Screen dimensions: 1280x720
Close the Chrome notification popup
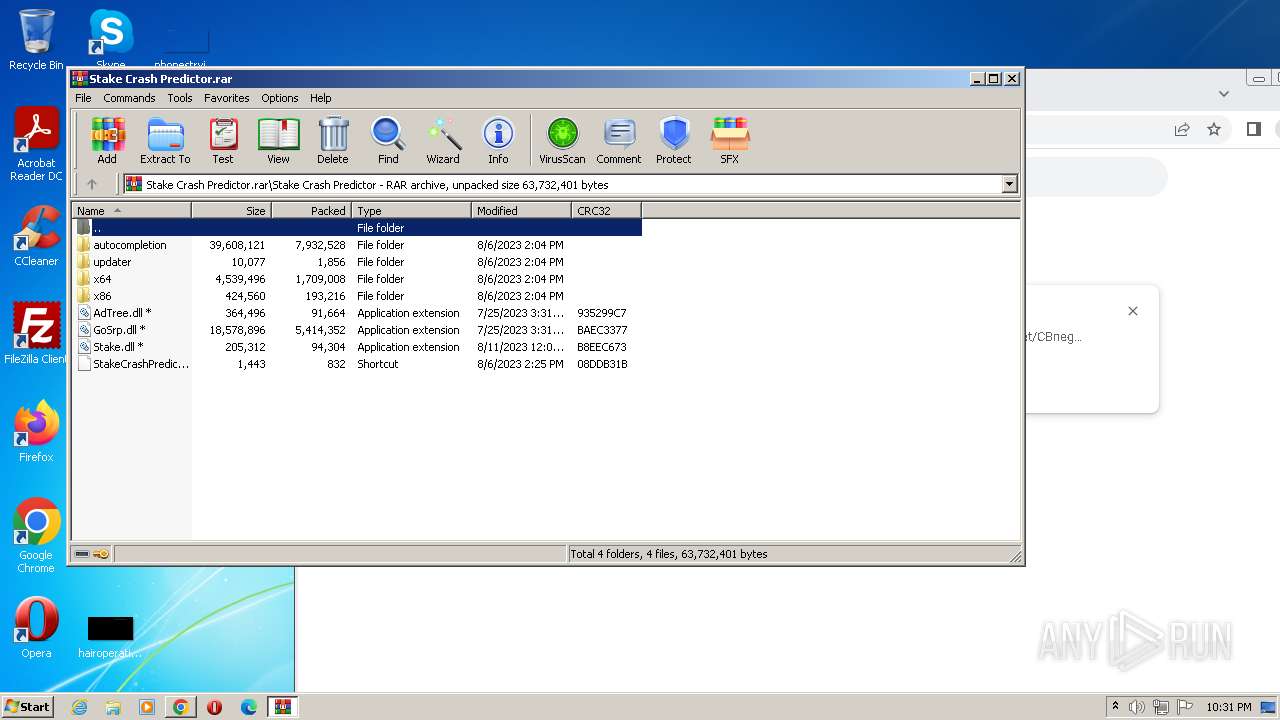pos(1133,311)
